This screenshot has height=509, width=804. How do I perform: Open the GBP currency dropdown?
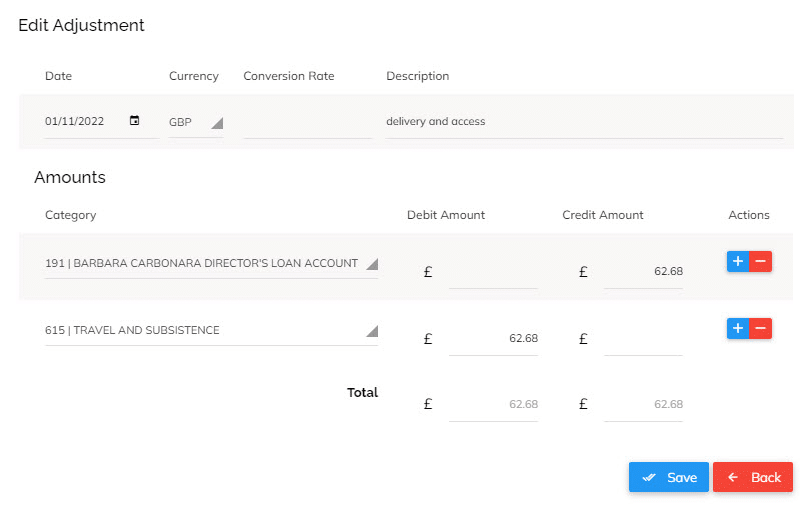[x=196, y=123]
